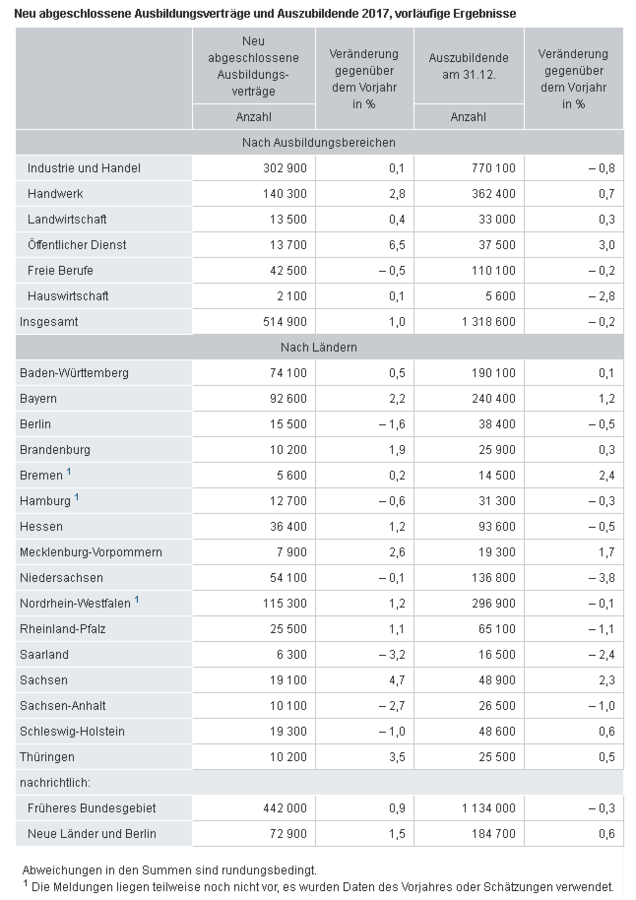Click footnote marker beside Hamburg
The height and width of the screenshot is (900, 636).
tap(77, 498)
